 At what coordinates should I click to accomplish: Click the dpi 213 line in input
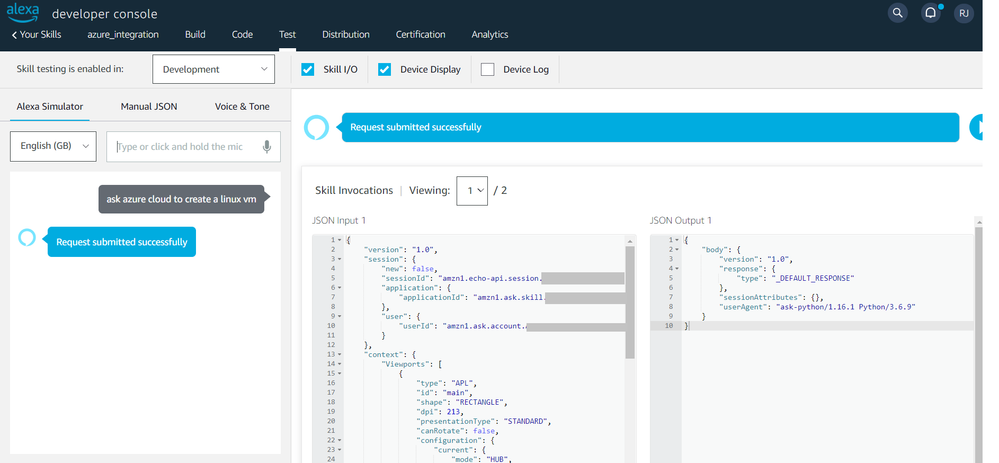[x=440, y=411]
